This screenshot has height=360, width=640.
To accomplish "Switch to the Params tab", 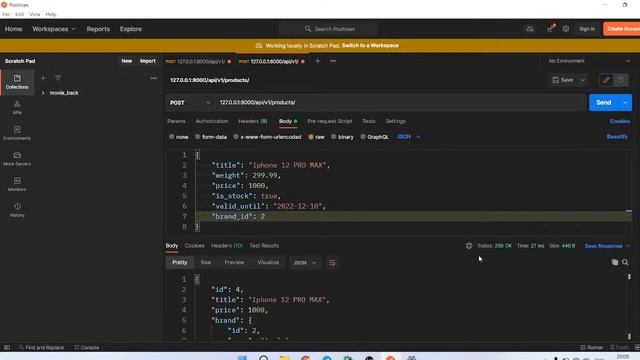I will click(176, 121).
